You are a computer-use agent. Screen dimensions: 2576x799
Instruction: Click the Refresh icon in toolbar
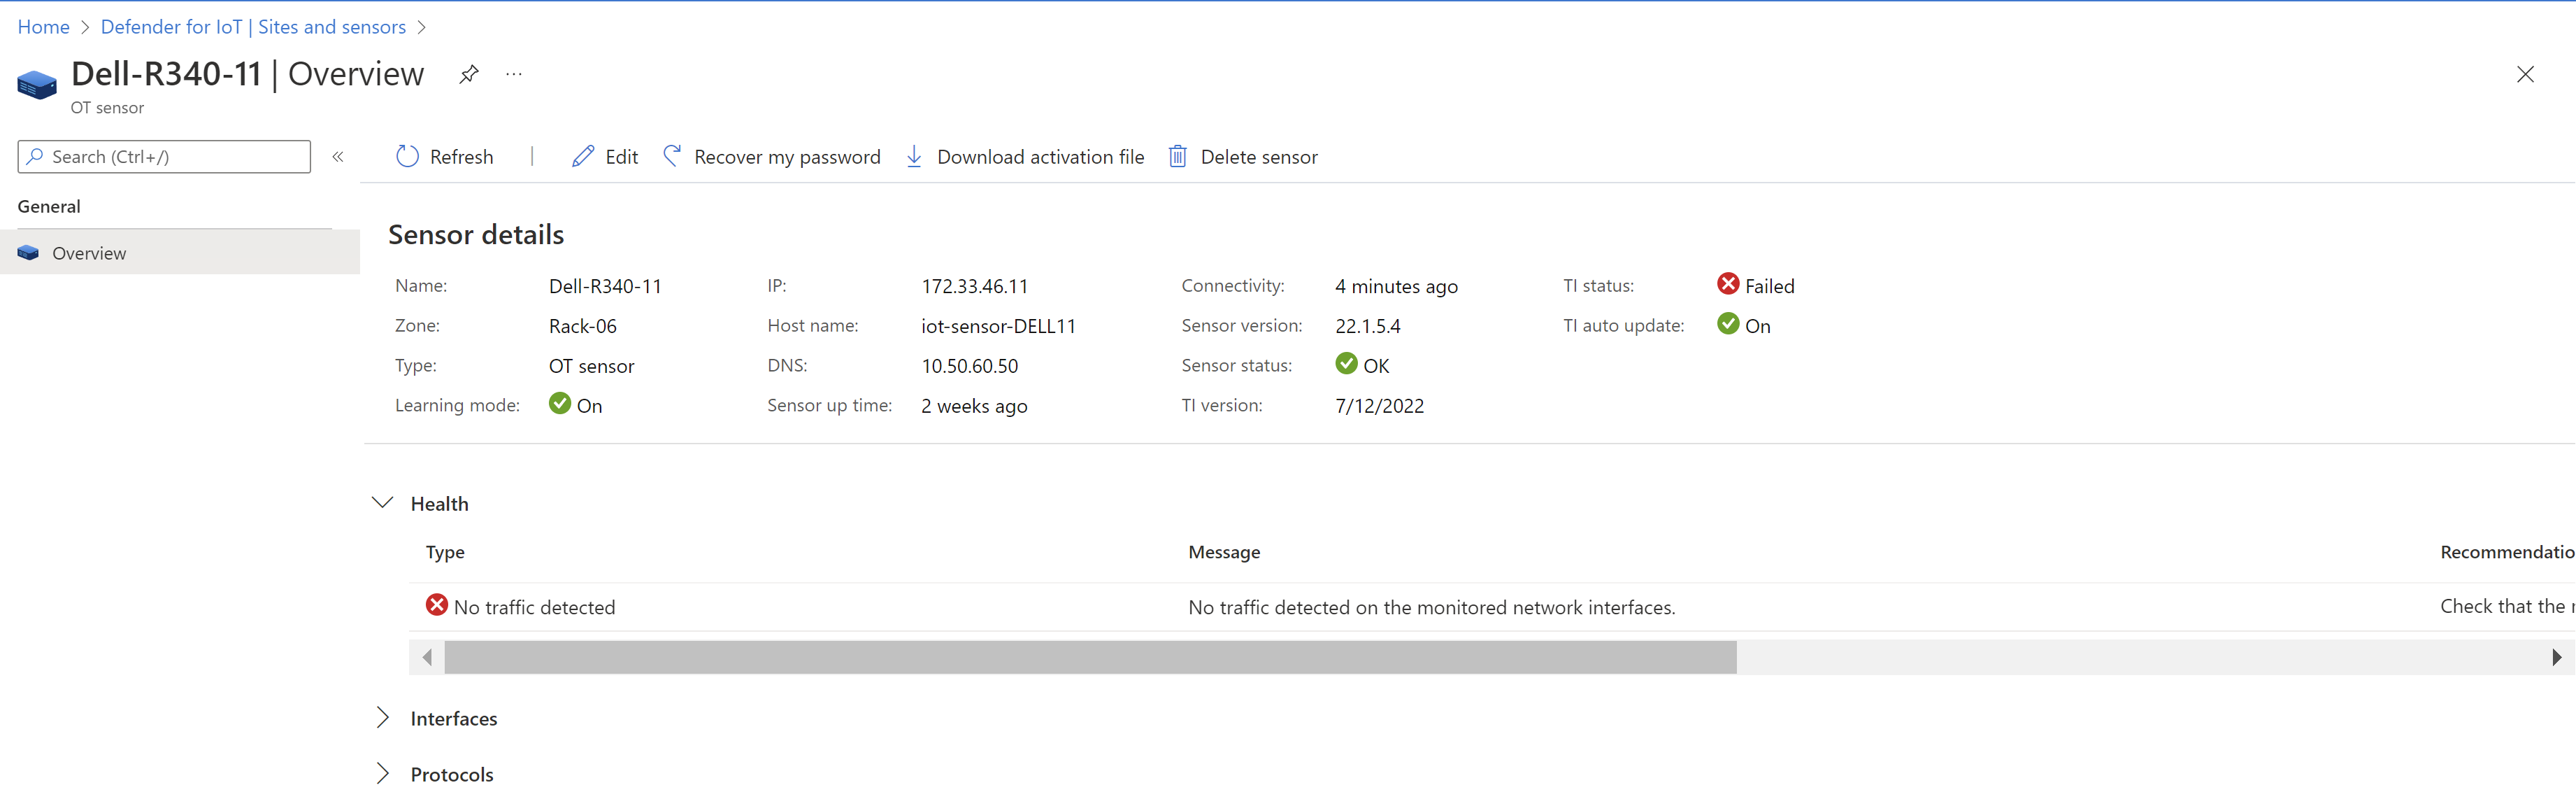pyautogui.click(x=407, y=157)
